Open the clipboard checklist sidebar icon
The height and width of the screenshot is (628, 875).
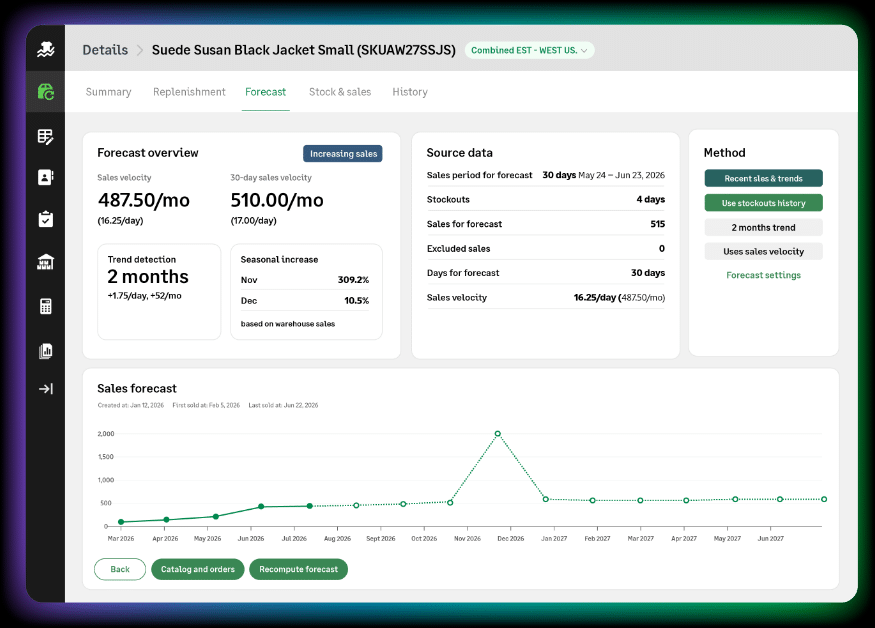46,219
